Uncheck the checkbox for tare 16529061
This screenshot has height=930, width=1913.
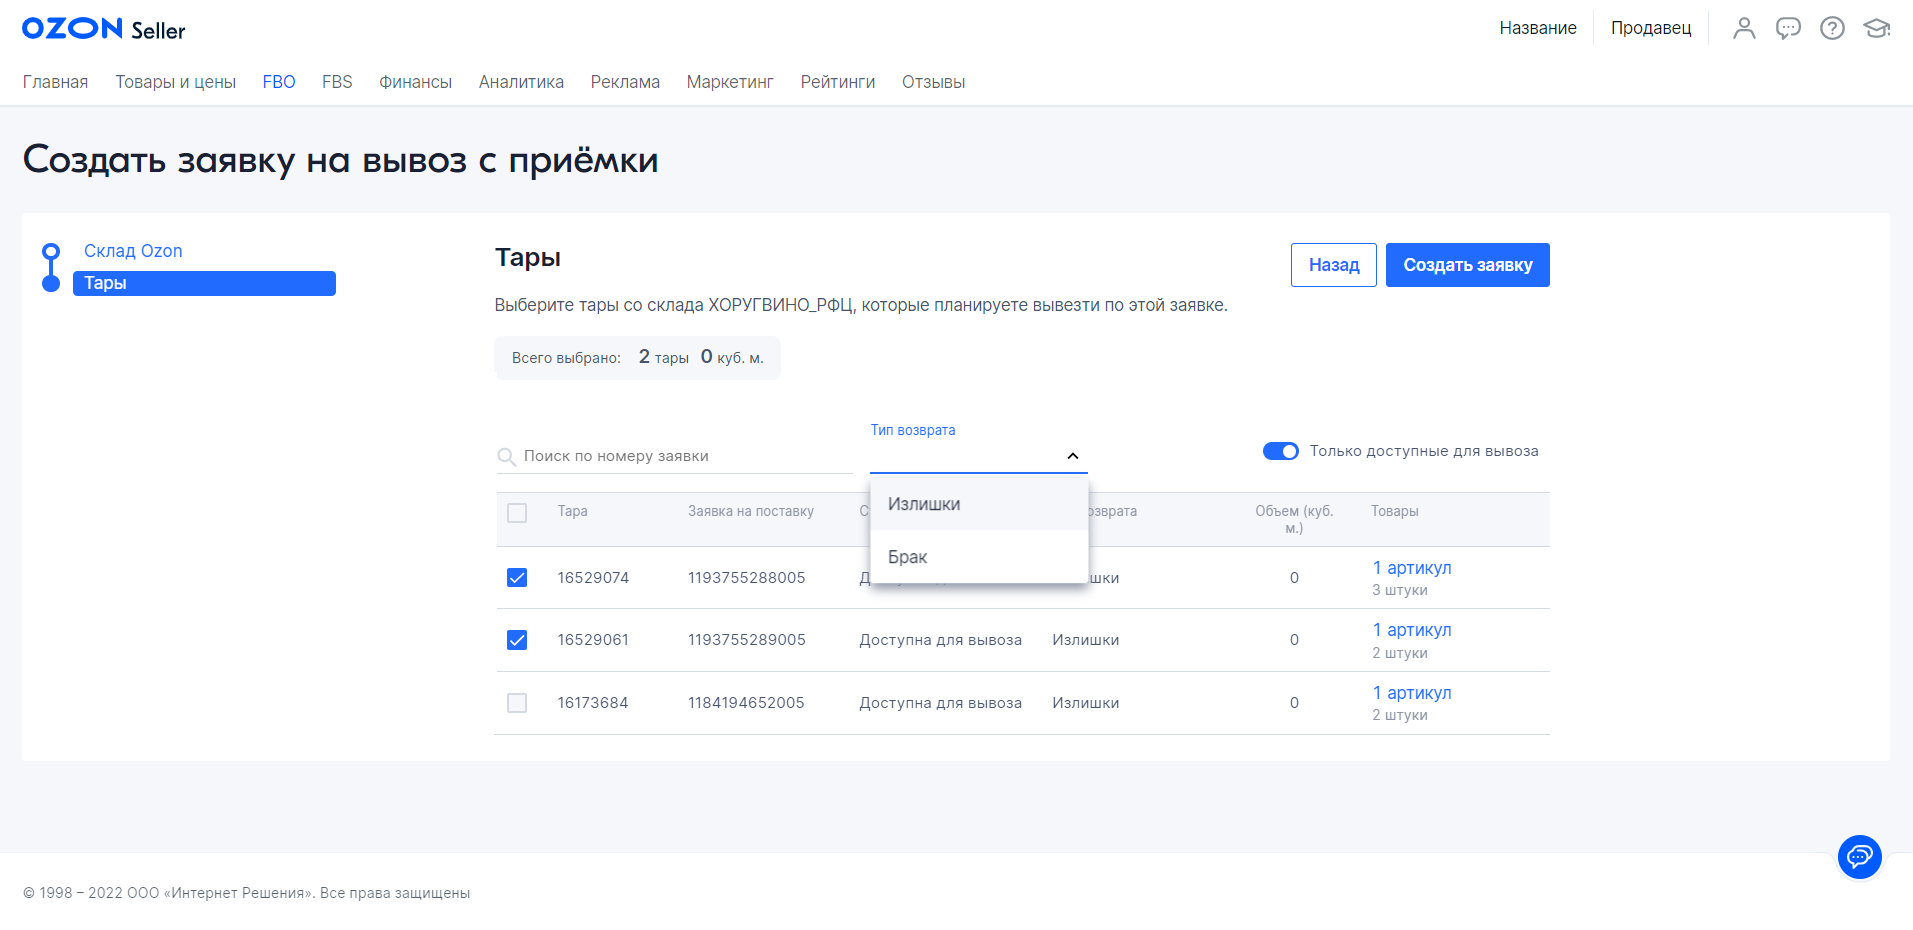[x=517, y=640]
